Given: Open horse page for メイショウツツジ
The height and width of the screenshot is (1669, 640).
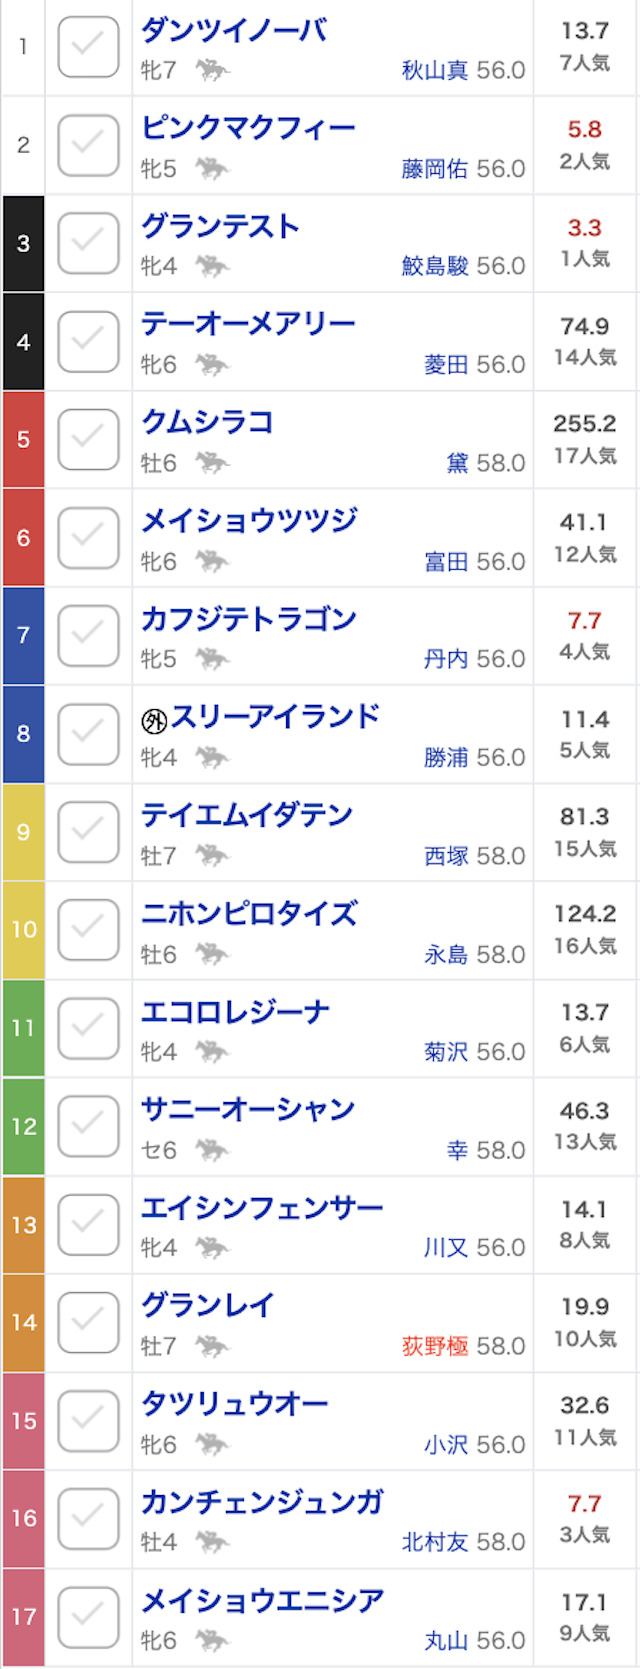Looking at the screenshot, I should (x=249, y=520).
